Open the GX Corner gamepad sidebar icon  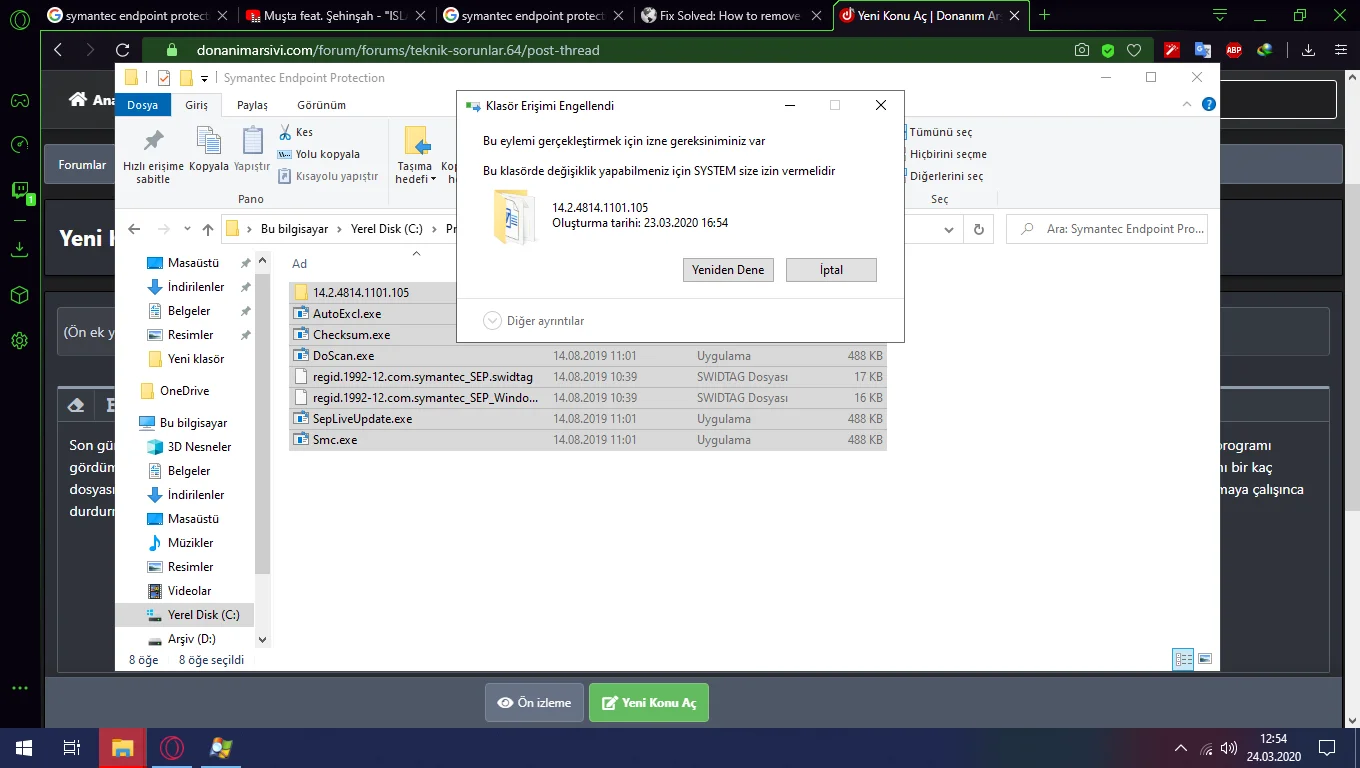19,100
